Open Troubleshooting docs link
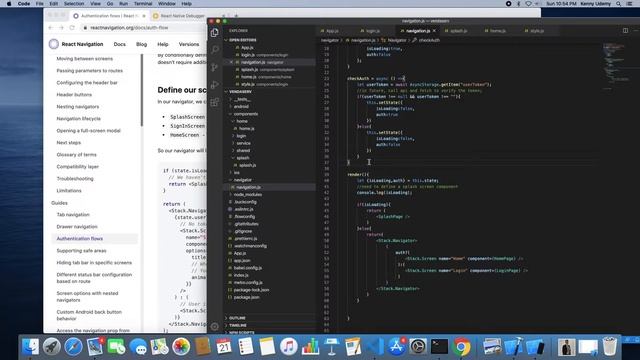 75,179
